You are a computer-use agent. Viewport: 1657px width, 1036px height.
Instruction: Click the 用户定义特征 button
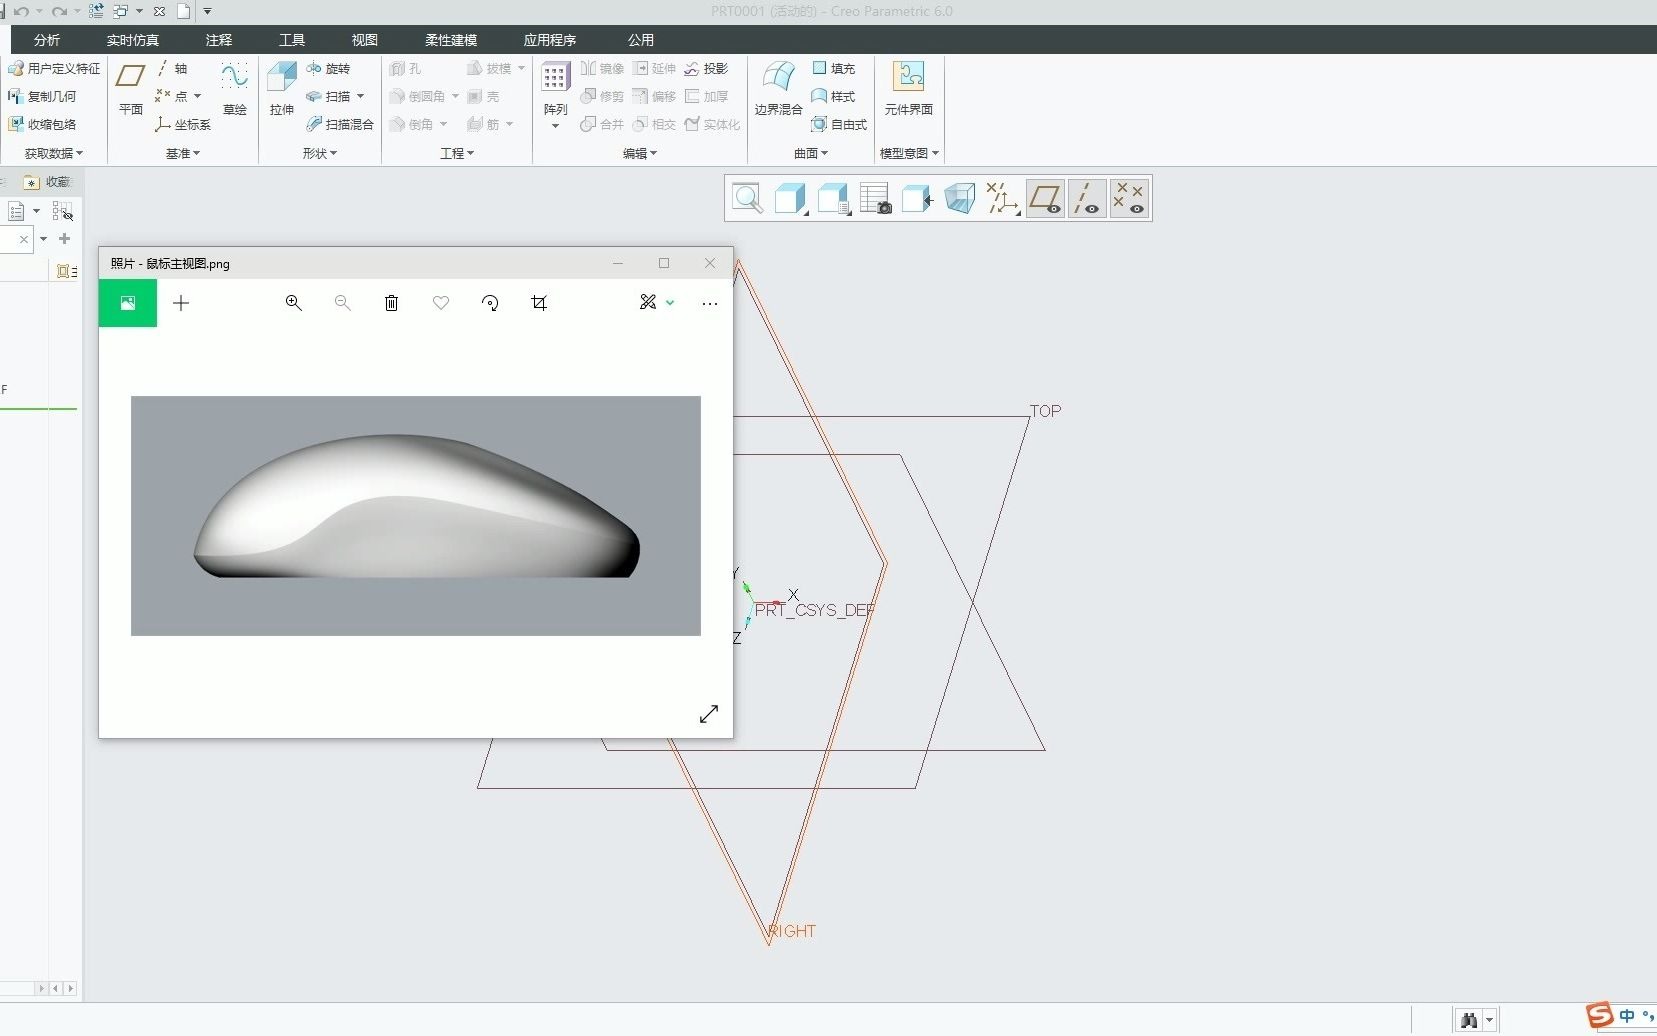coord(55,69)
